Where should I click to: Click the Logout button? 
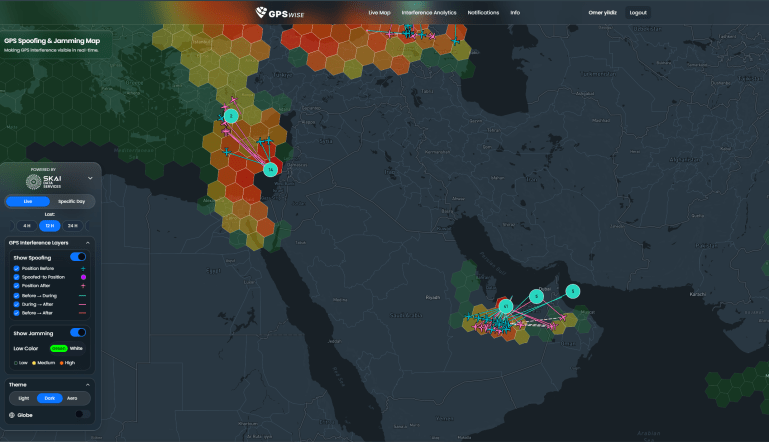tap(638, 13)
